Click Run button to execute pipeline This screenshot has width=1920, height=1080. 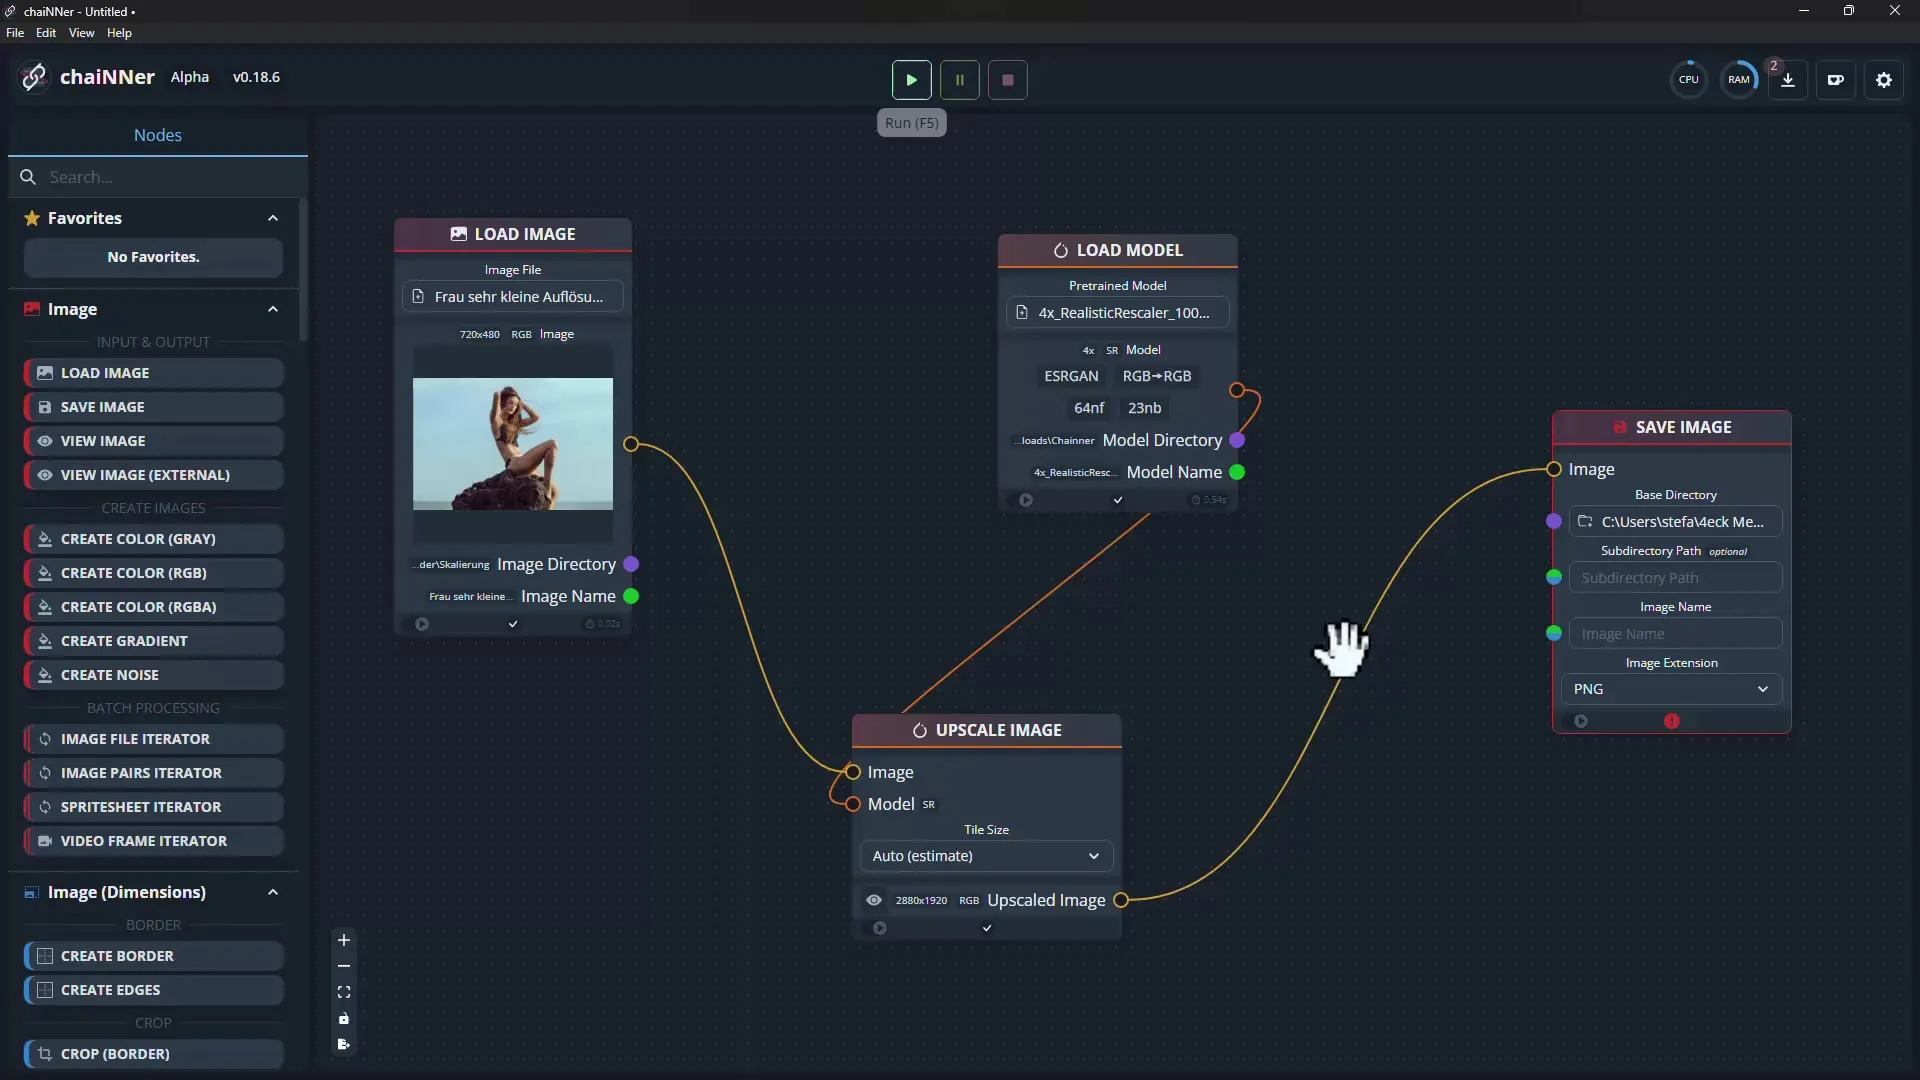pos(911,79)
